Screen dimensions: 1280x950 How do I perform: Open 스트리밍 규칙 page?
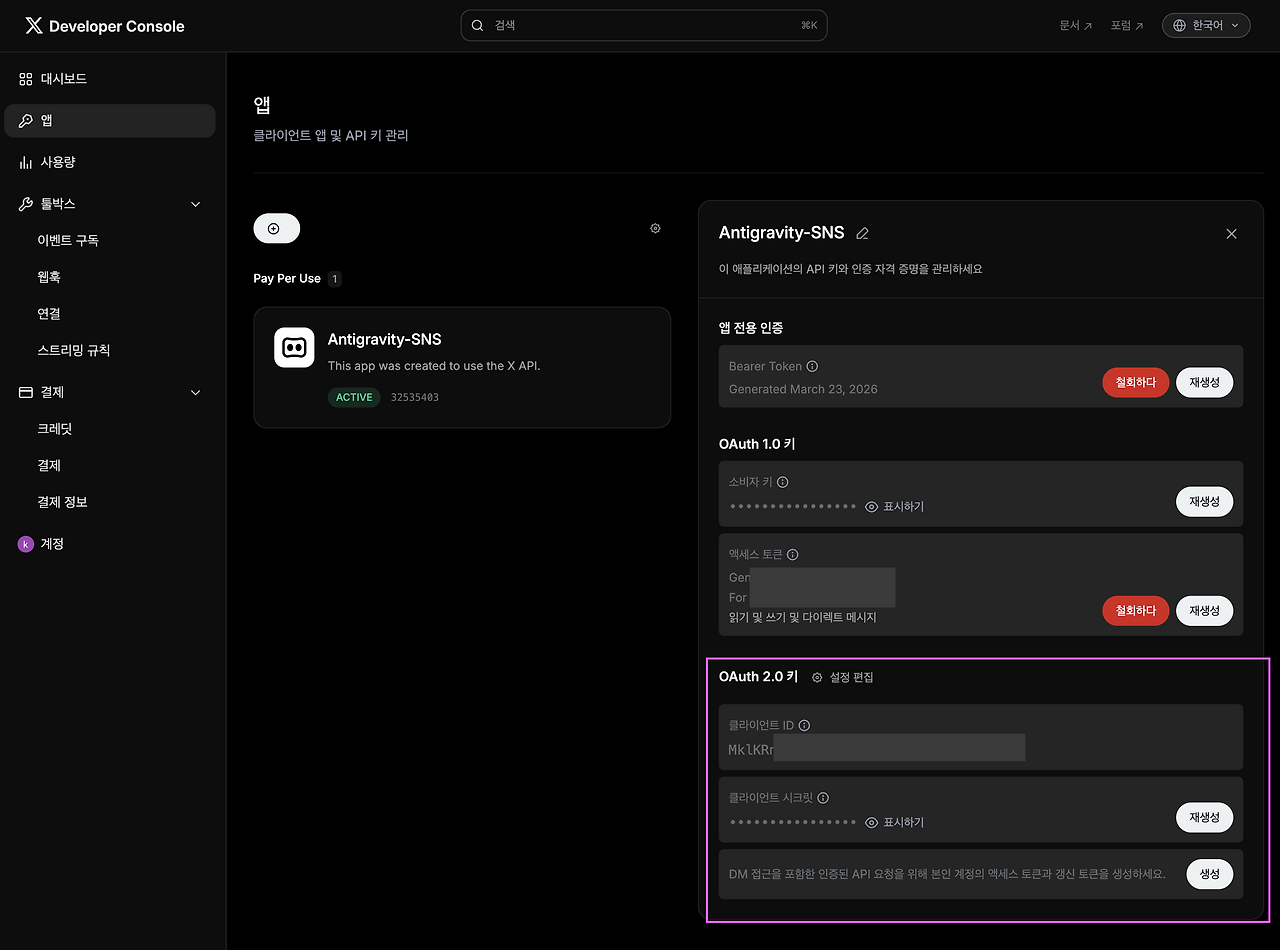(x=74, y=351)
